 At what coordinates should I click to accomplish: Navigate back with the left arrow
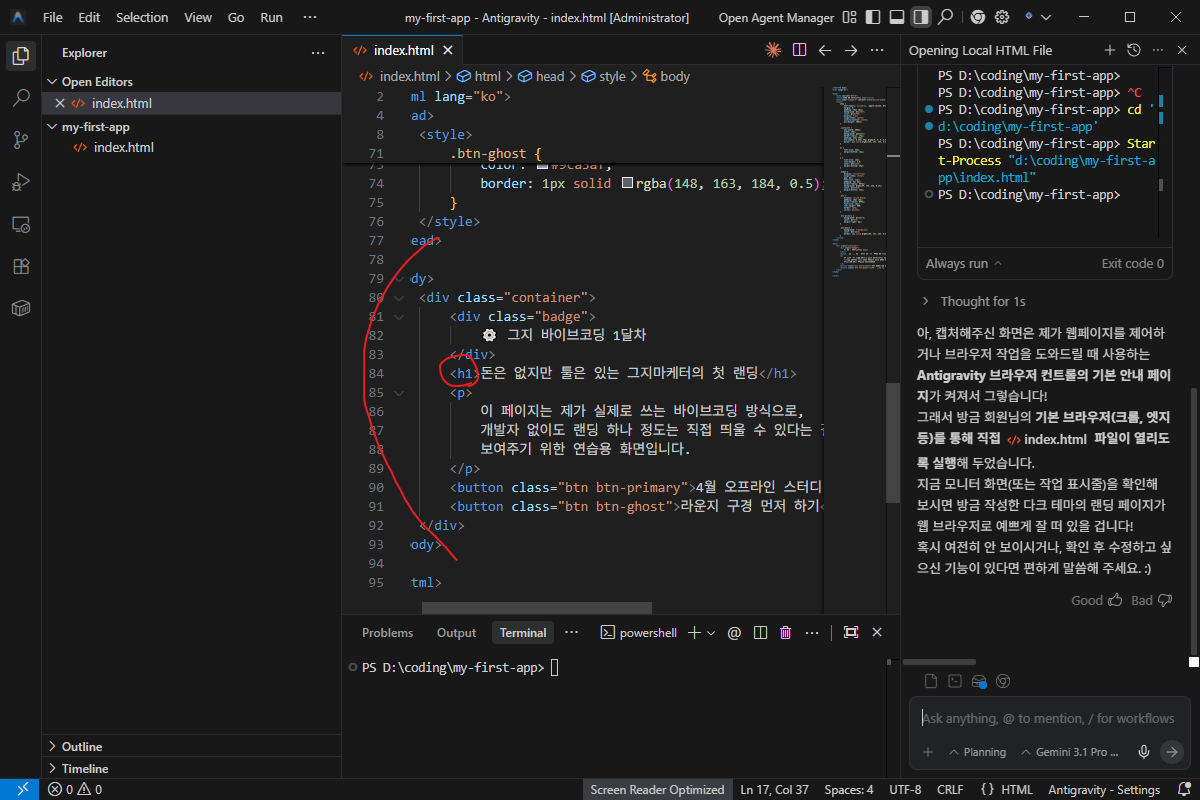pyautogui.click(x=825, y=50)
